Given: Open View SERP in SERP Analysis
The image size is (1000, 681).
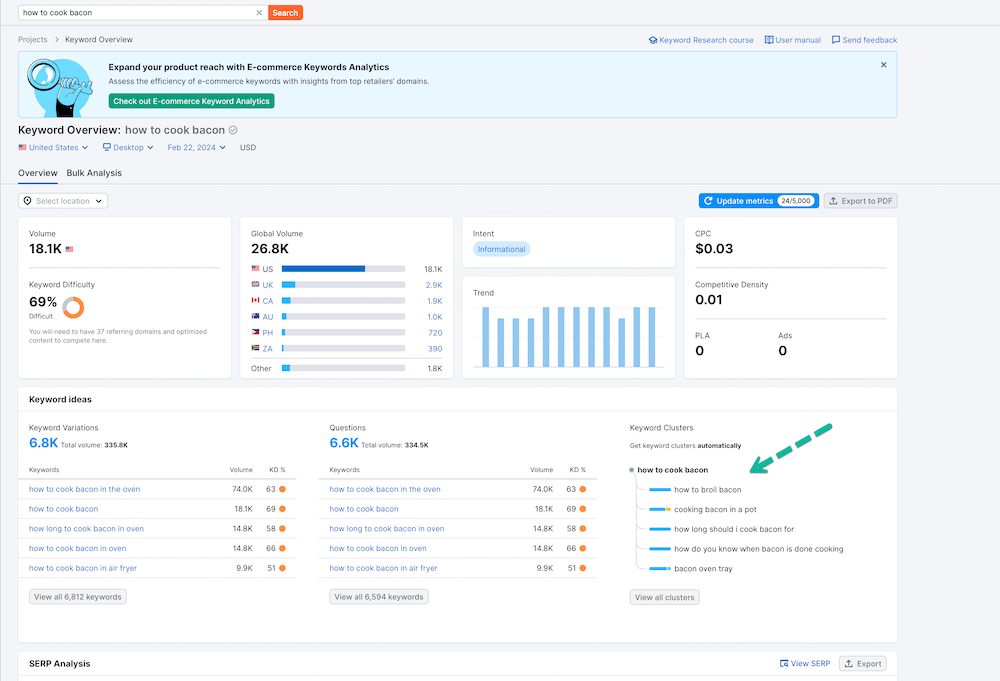Looking at the screenshot, I should 804,663.
